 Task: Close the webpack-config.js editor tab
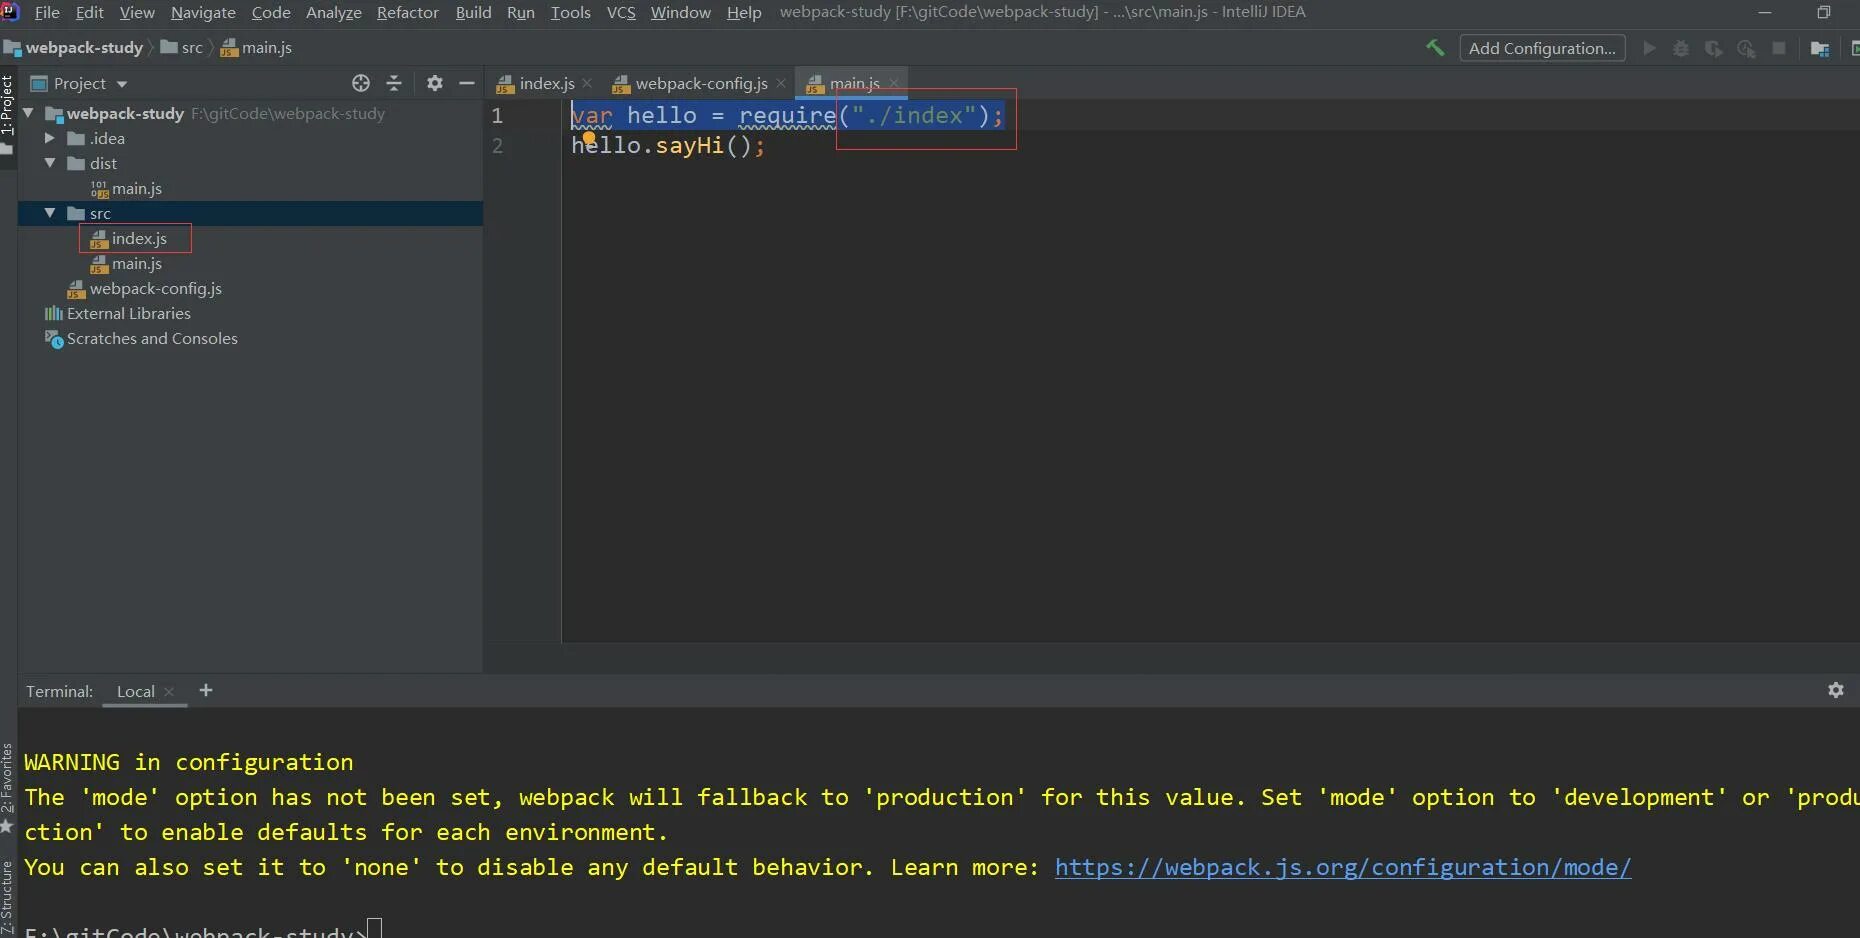pyautogui.click(x=781, y=83)
